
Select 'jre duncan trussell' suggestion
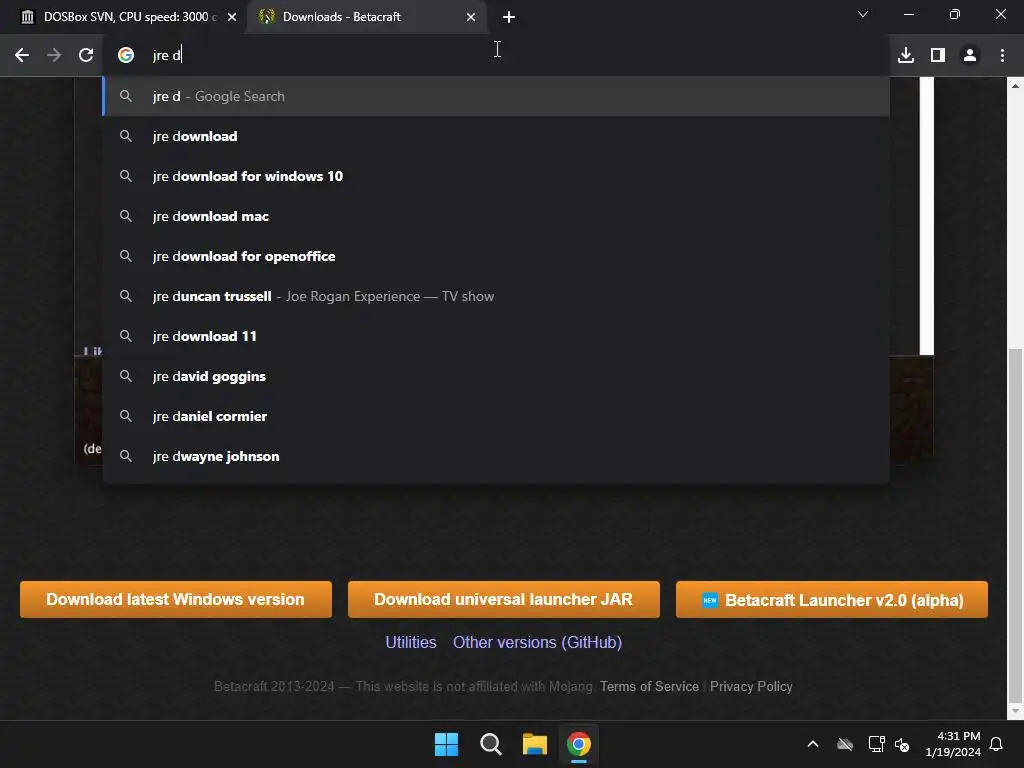496,296
